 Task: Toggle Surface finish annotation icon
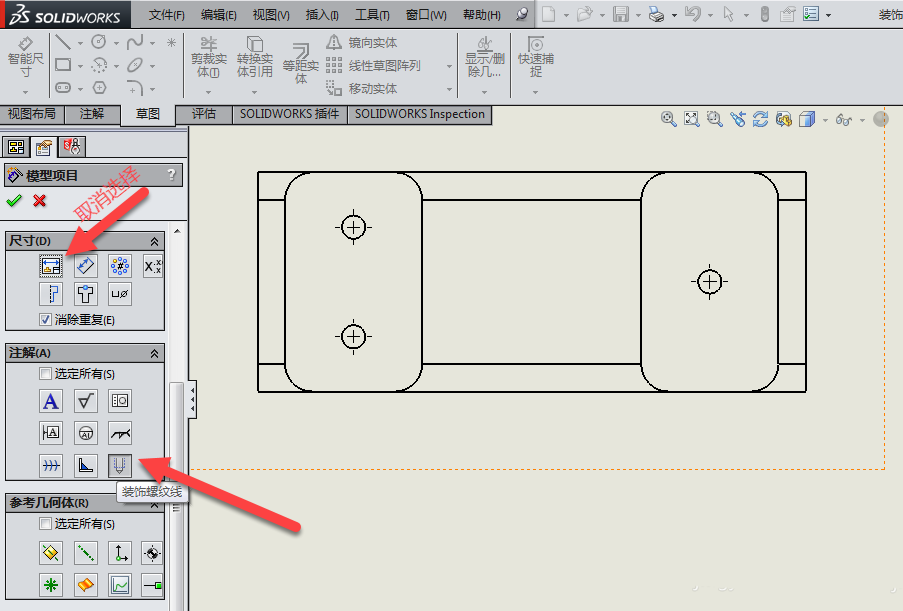pos(85,401)
